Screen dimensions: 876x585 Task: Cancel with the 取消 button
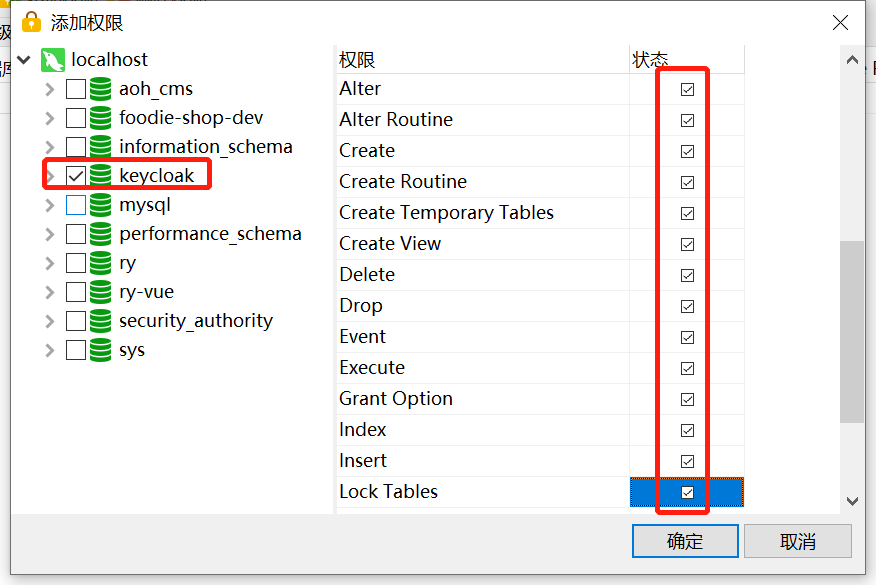pos(798,541)
